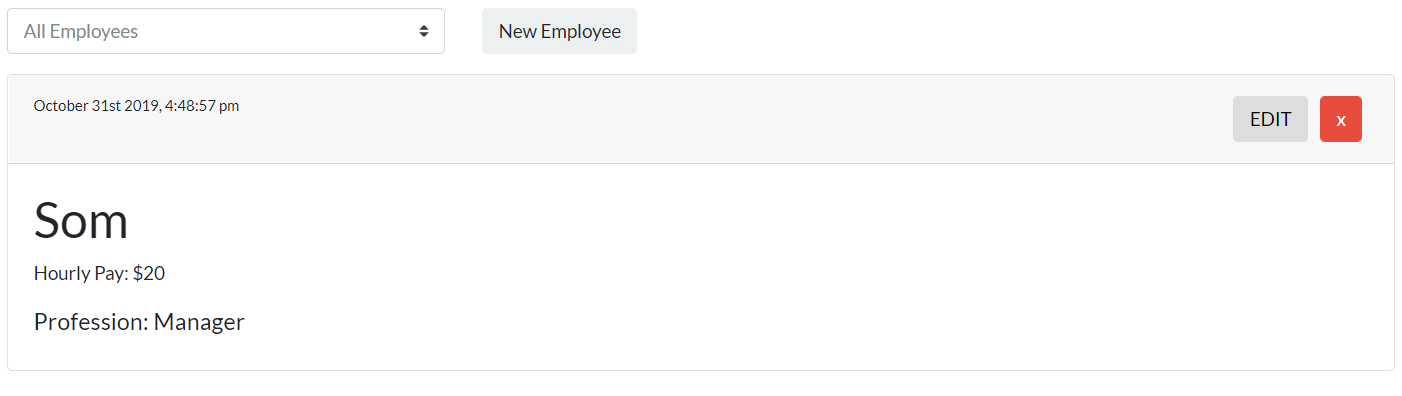The height and width of the screenshot is (396, 1402).
Task: Select the 'All Employees' placeholder text
Action: point(81,31)
